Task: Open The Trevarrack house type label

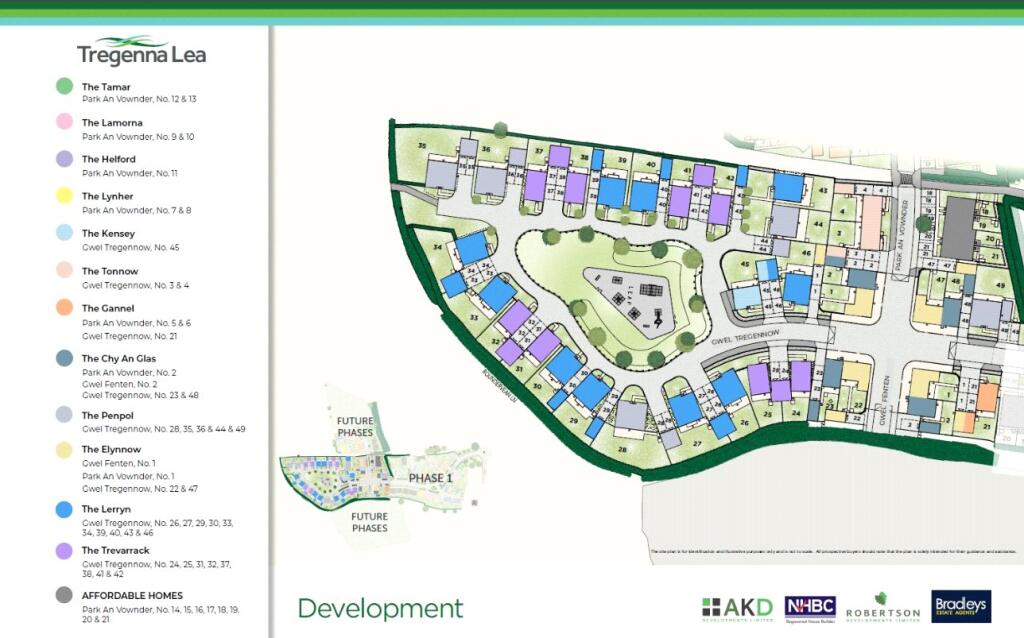Action: [115, 550]
